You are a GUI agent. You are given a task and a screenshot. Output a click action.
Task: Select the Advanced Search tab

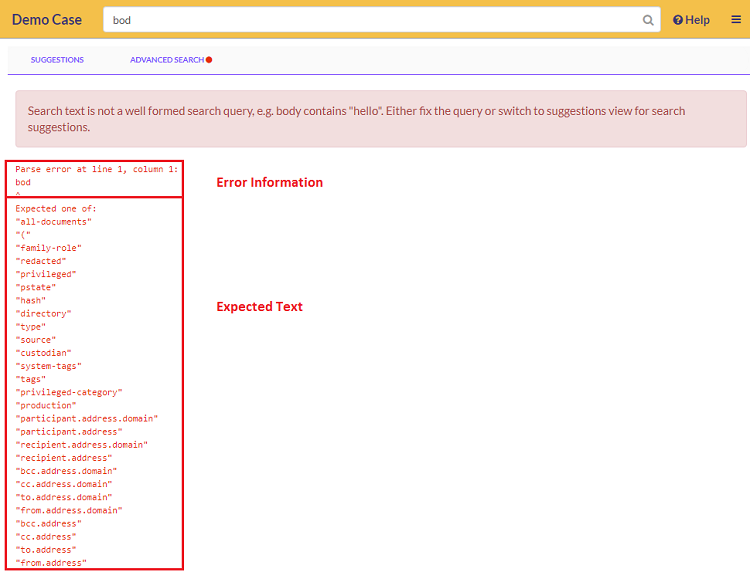(166, 60)
